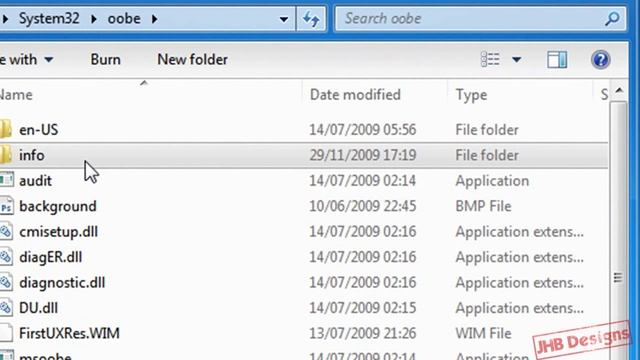Screen dimensions: 640x360
Task: Select the en-US folder name
Action: tap(39, 130)
